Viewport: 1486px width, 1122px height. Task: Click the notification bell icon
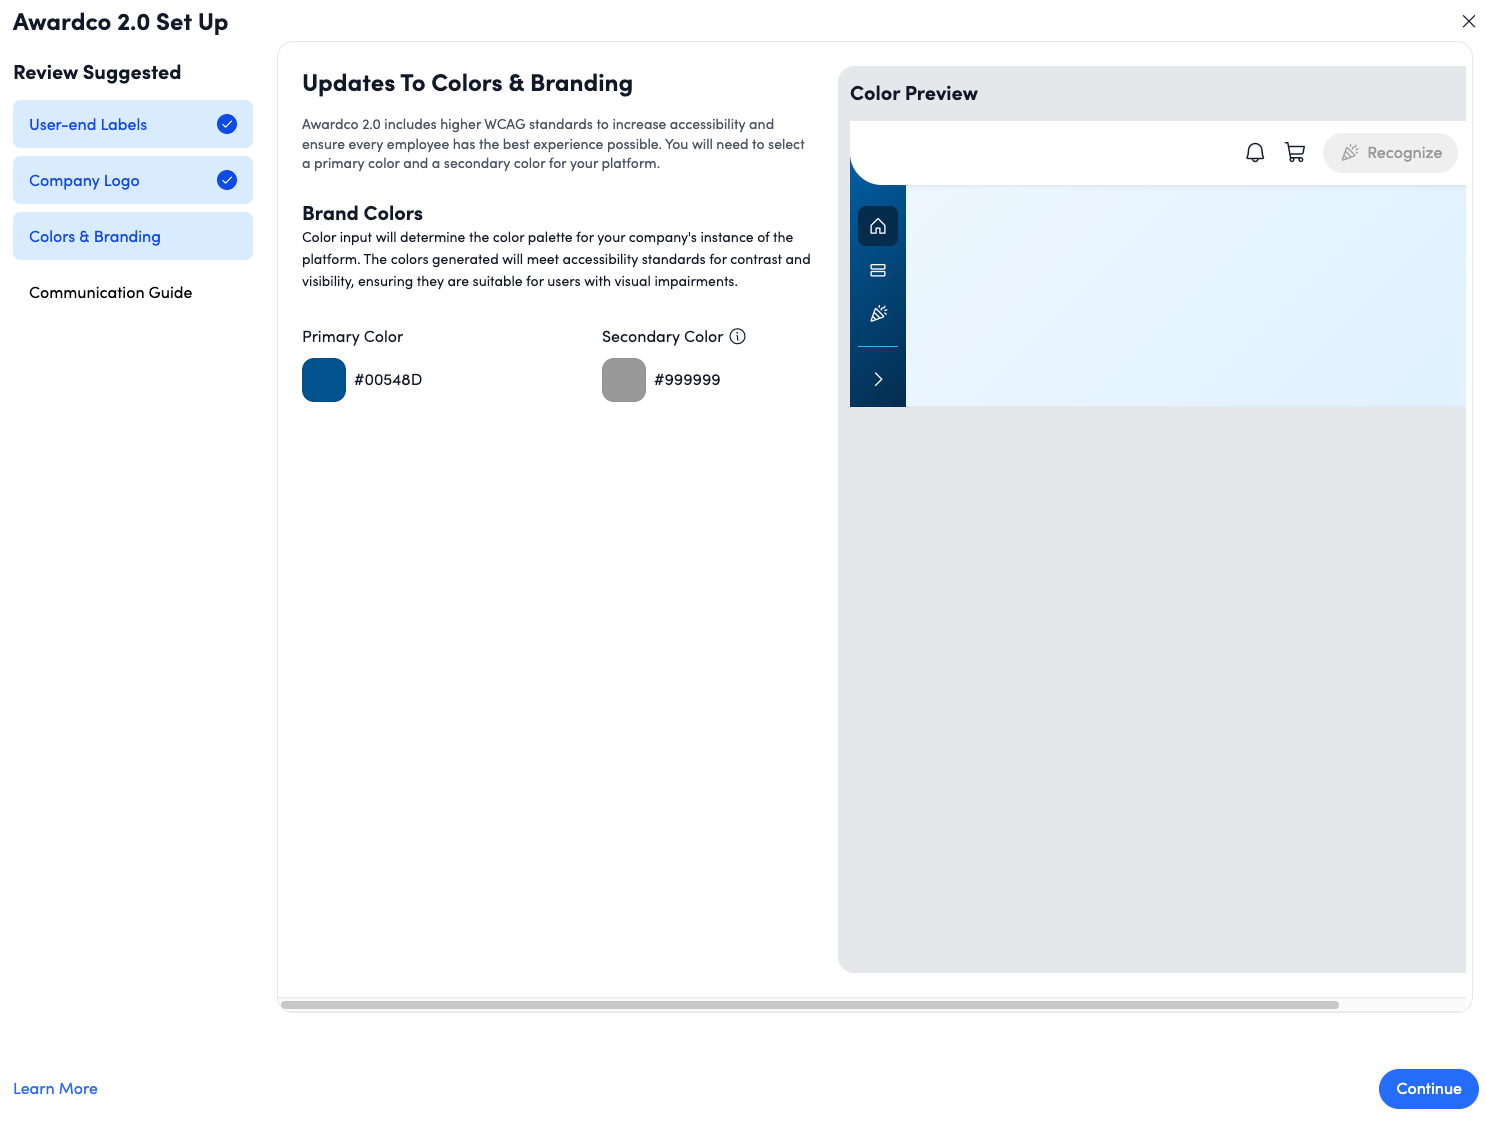pyautogui.click(x=1254, y=153)
